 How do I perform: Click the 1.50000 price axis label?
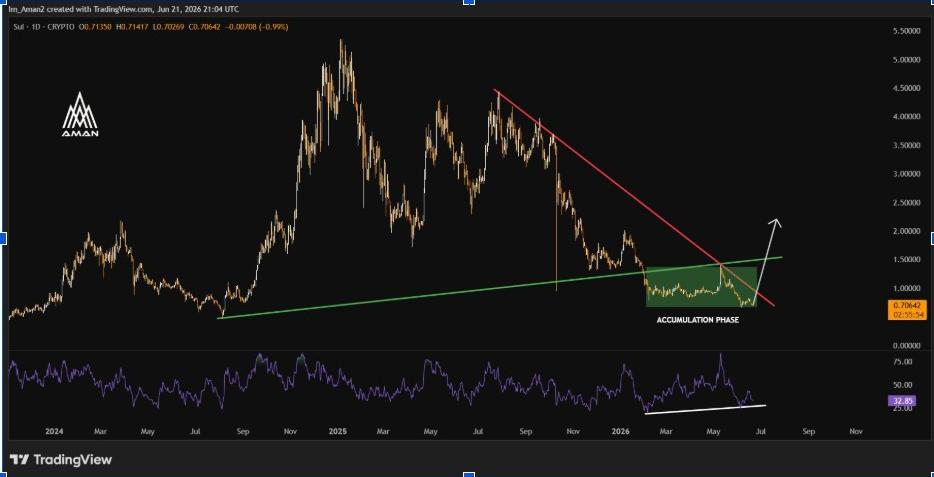tap(905, 260)
